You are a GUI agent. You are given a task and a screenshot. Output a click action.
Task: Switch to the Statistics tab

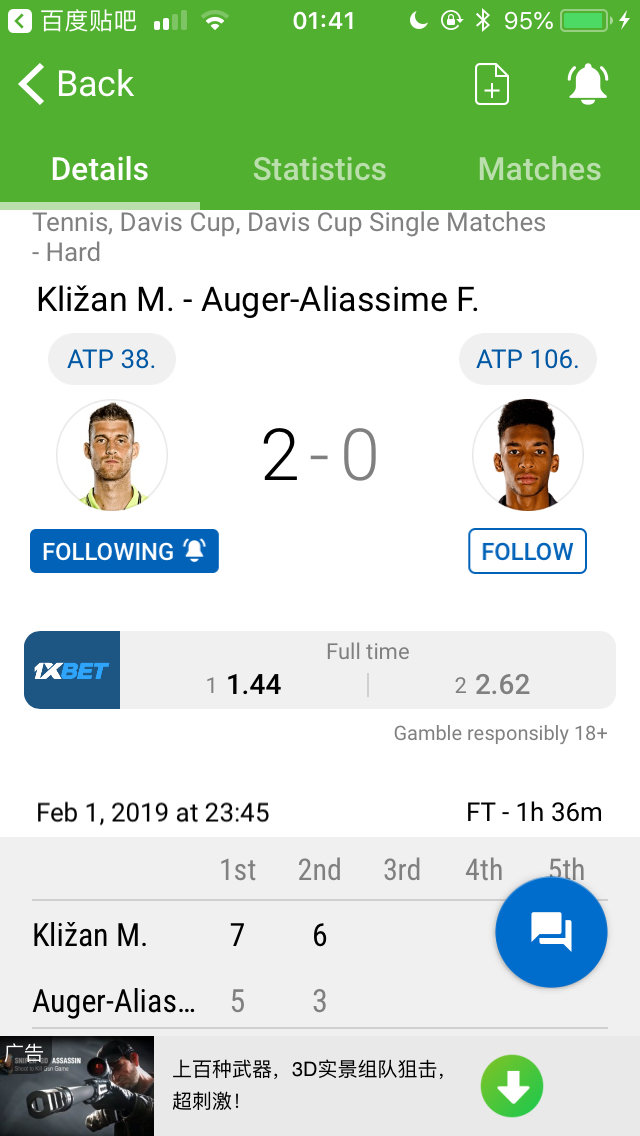pyautogui.click(x=319, y=169)
